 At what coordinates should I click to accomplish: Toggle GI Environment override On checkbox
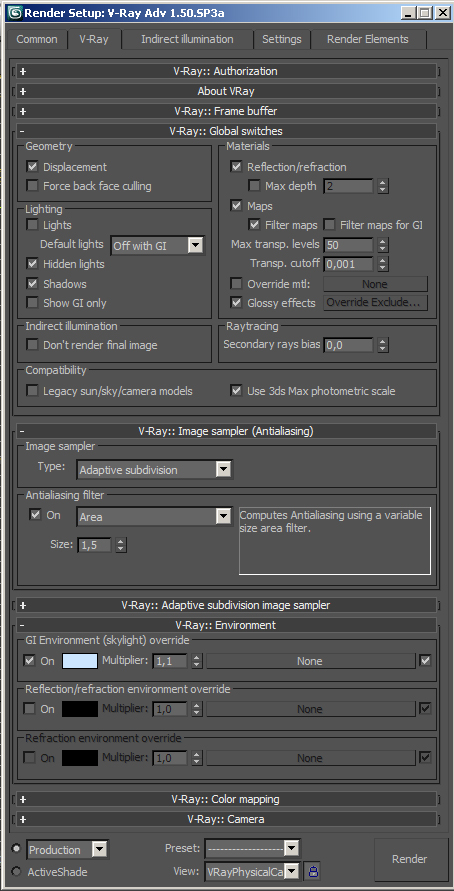point(29,661)
